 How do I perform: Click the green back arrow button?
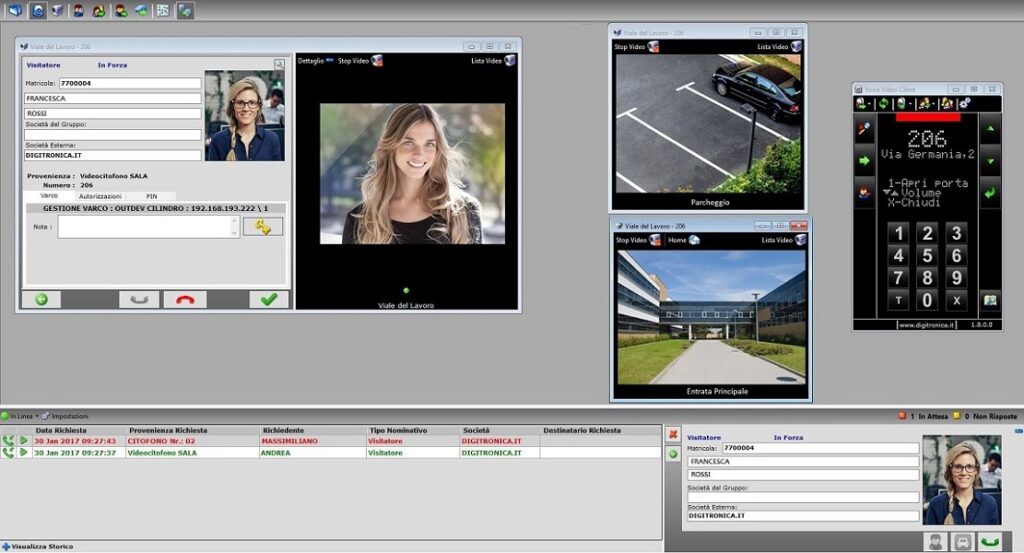click(x=41, y=299)
